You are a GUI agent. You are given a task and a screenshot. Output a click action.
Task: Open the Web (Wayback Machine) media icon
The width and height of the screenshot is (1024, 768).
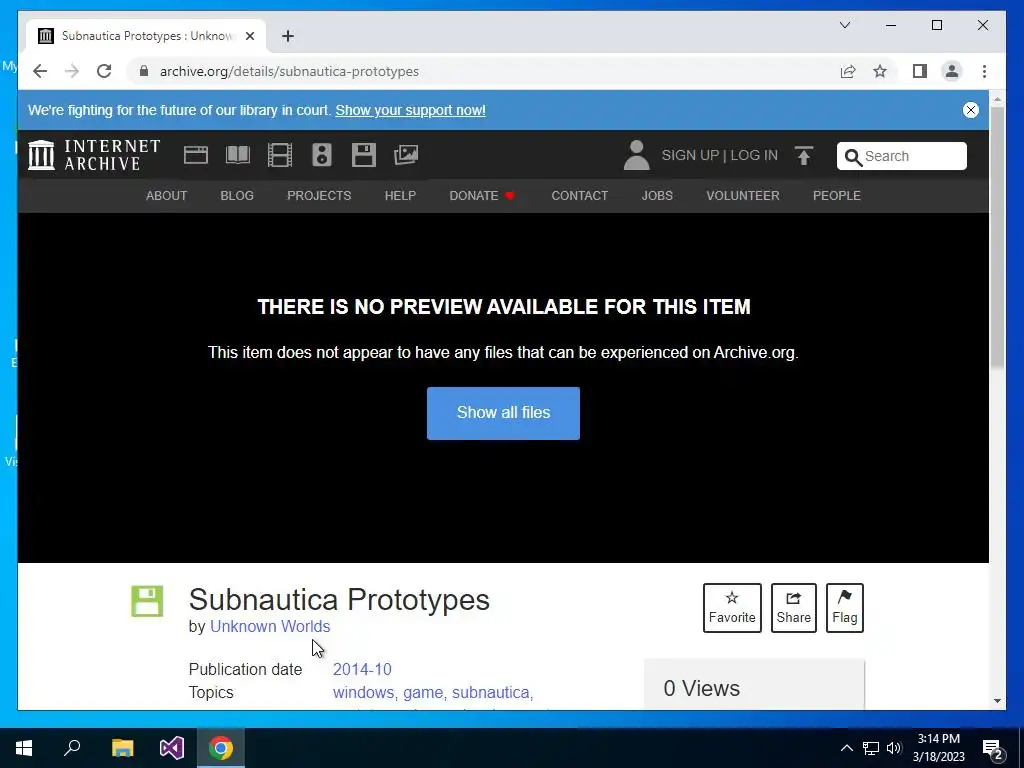pyautogui.click(x=195, y=155)
